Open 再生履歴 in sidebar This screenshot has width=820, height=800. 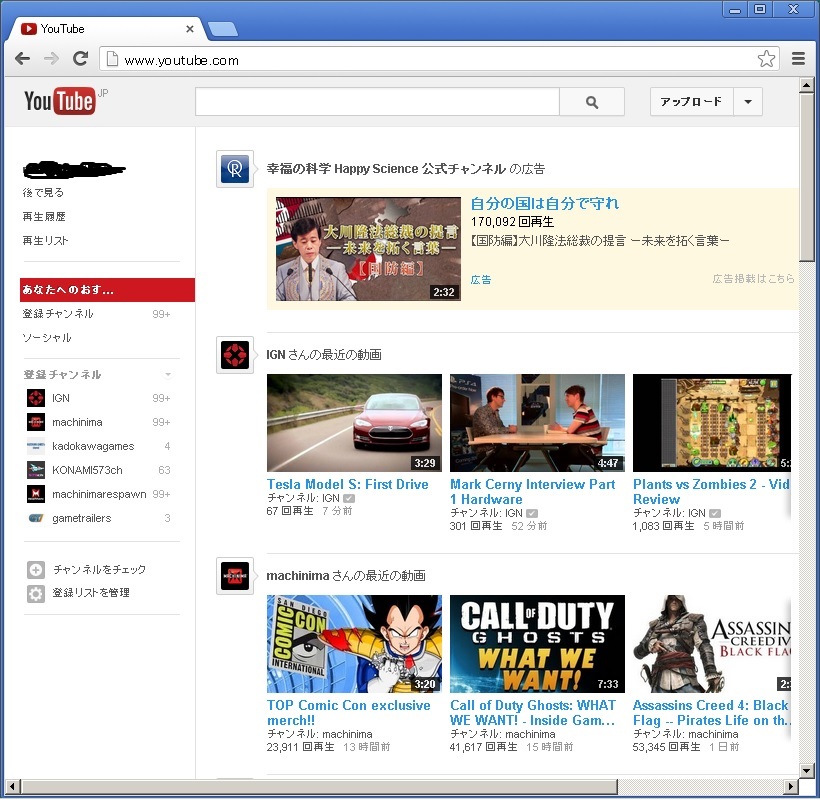point(44,216)
